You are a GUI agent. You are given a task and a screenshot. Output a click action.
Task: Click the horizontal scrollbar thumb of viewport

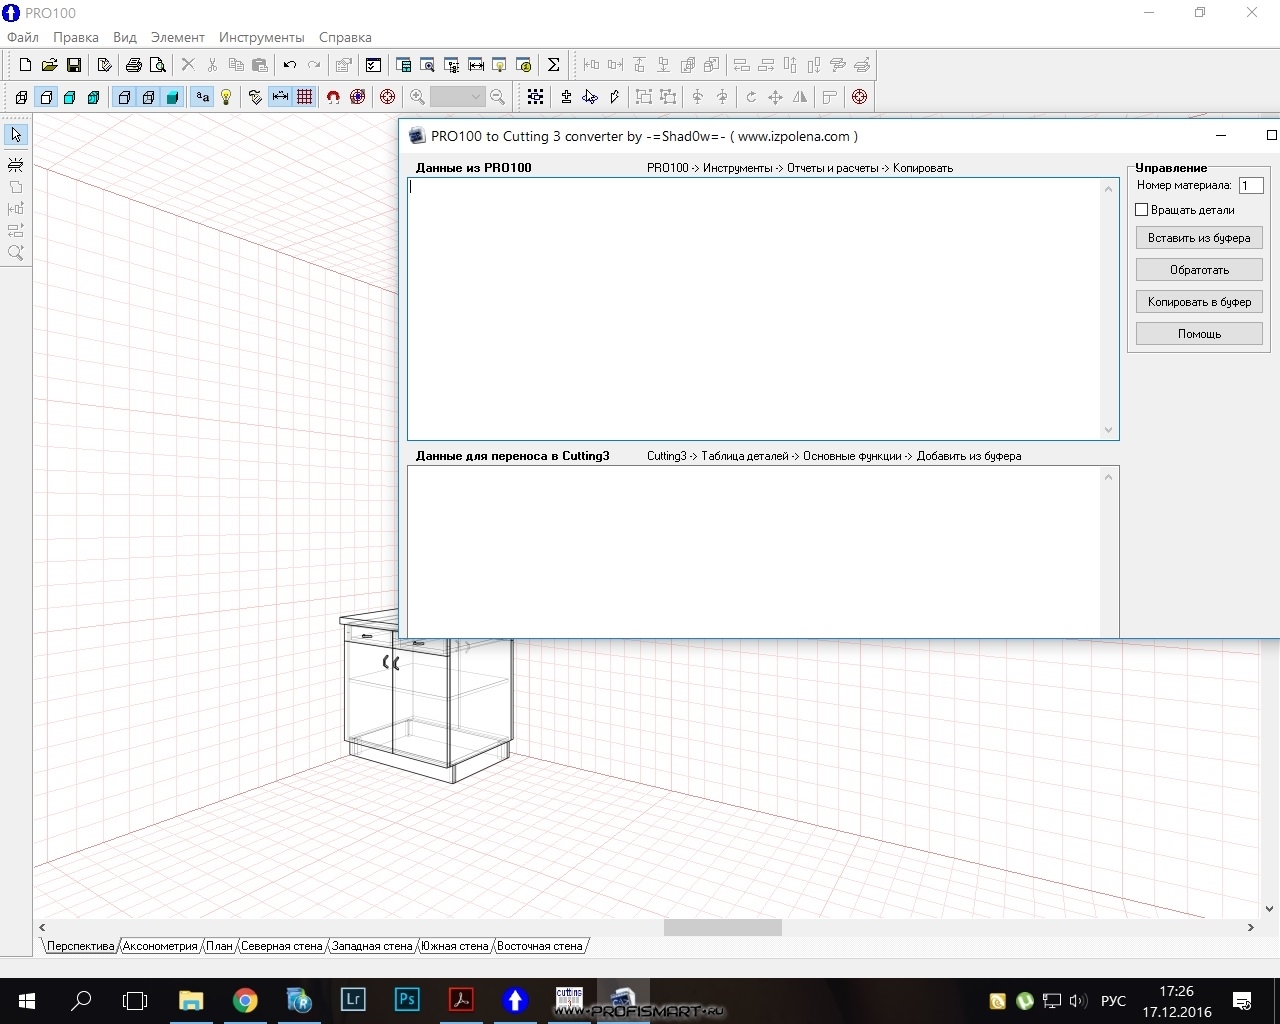pos(723,928)
